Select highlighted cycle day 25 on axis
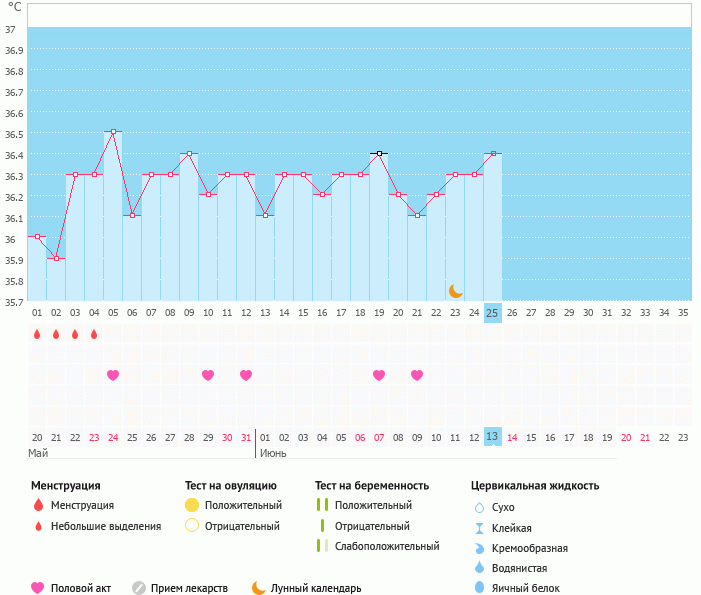This screenshot has height=595, width=701. pos(492,313)
